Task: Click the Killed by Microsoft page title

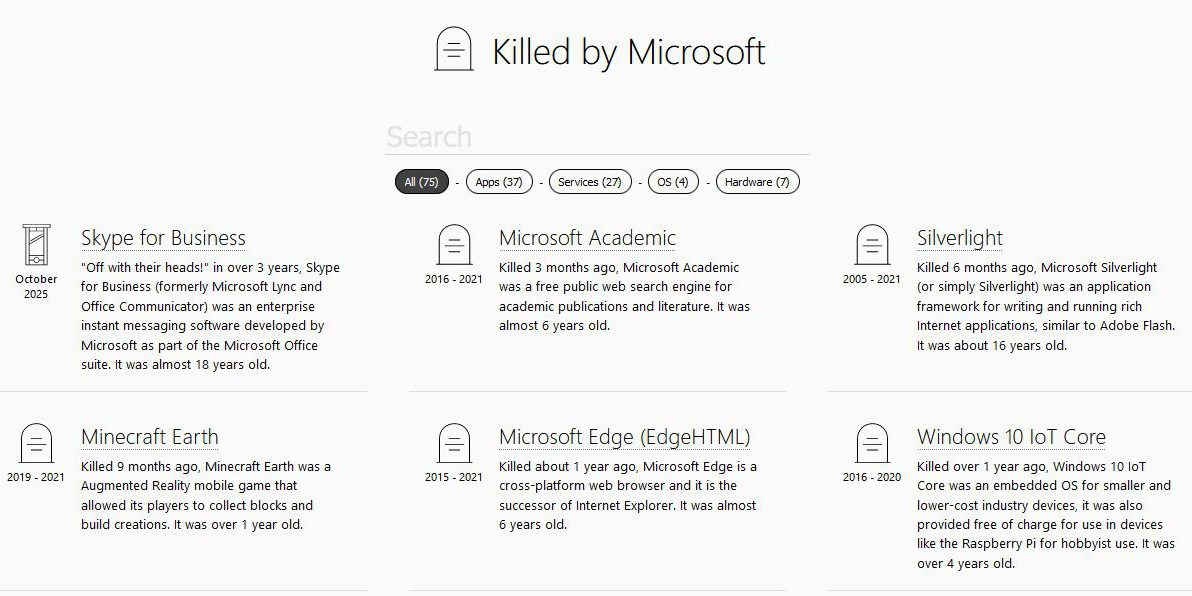Action: point(628,52)
